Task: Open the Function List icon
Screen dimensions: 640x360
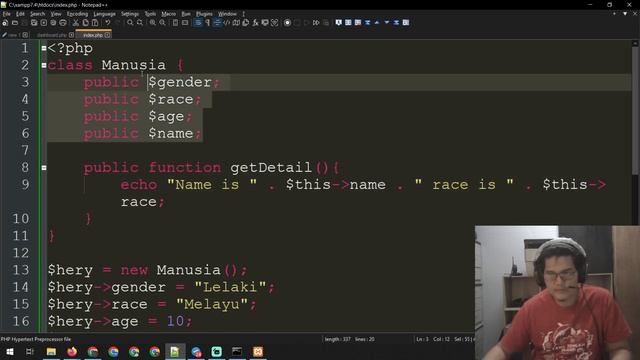Action: (255, 23)
